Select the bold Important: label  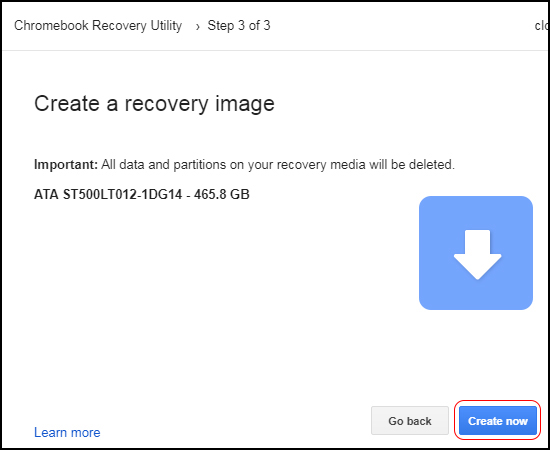tap(66, 164)
